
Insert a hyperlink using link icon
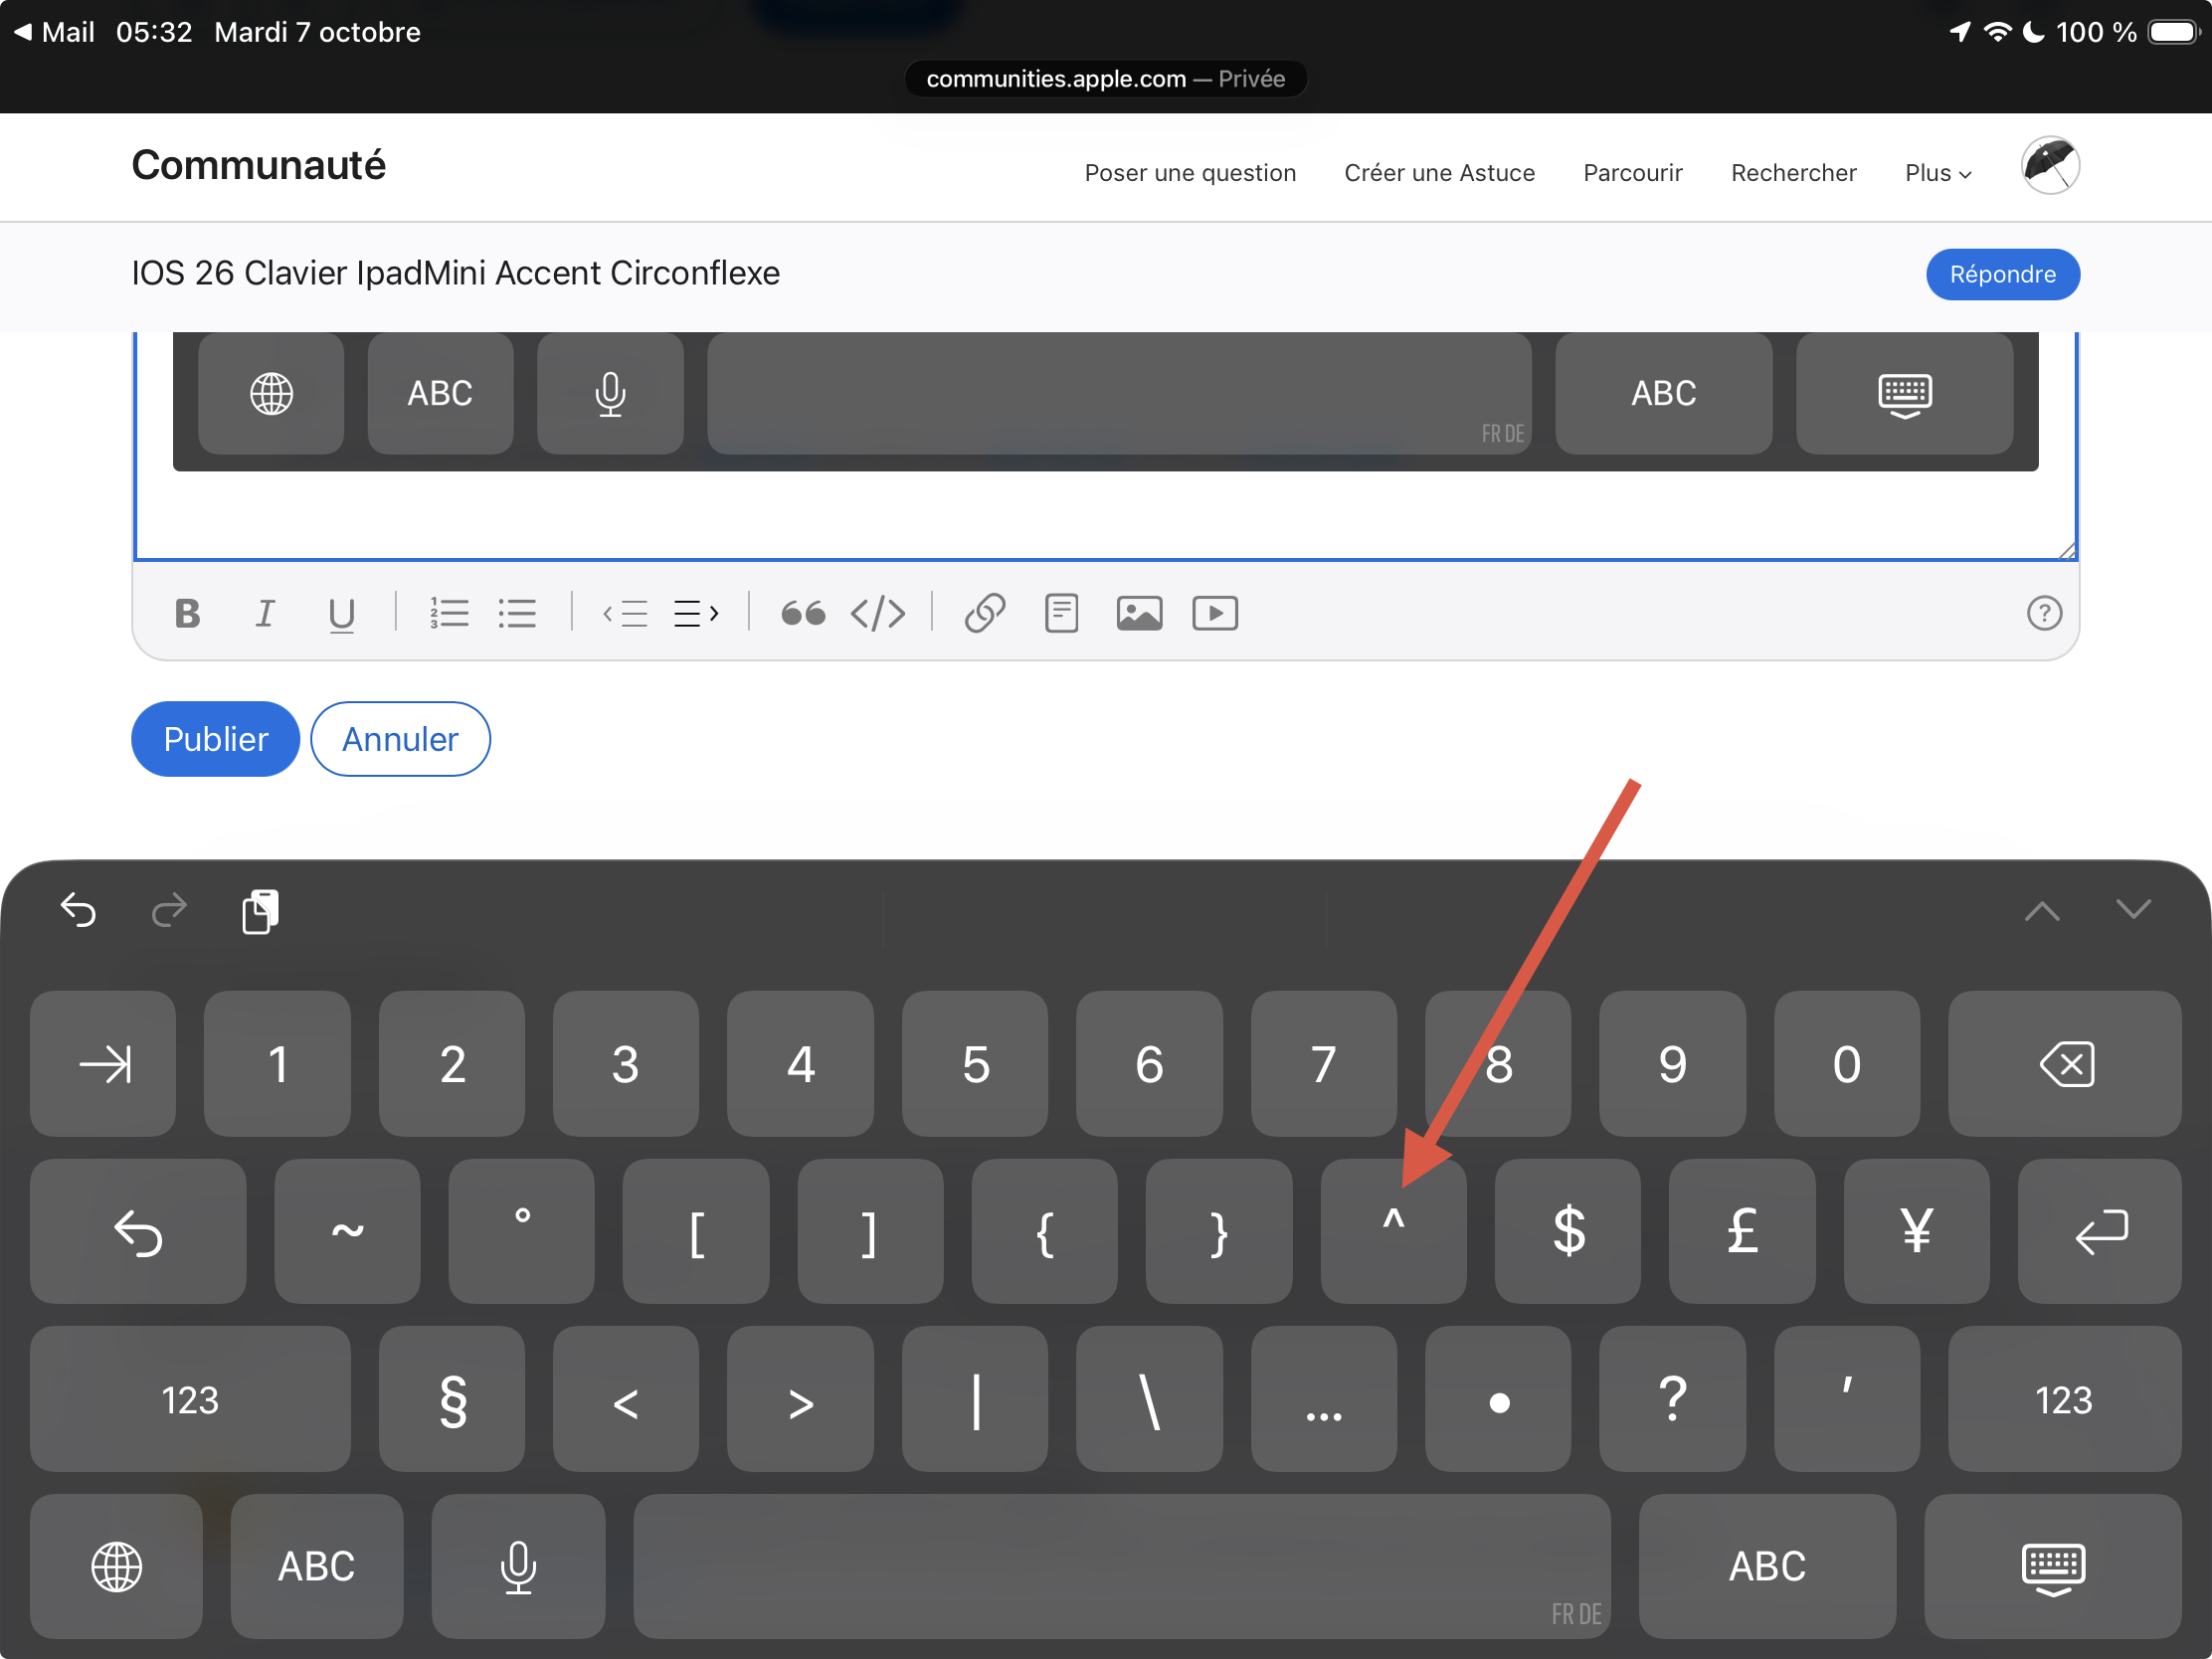click(x=984, y=613)
